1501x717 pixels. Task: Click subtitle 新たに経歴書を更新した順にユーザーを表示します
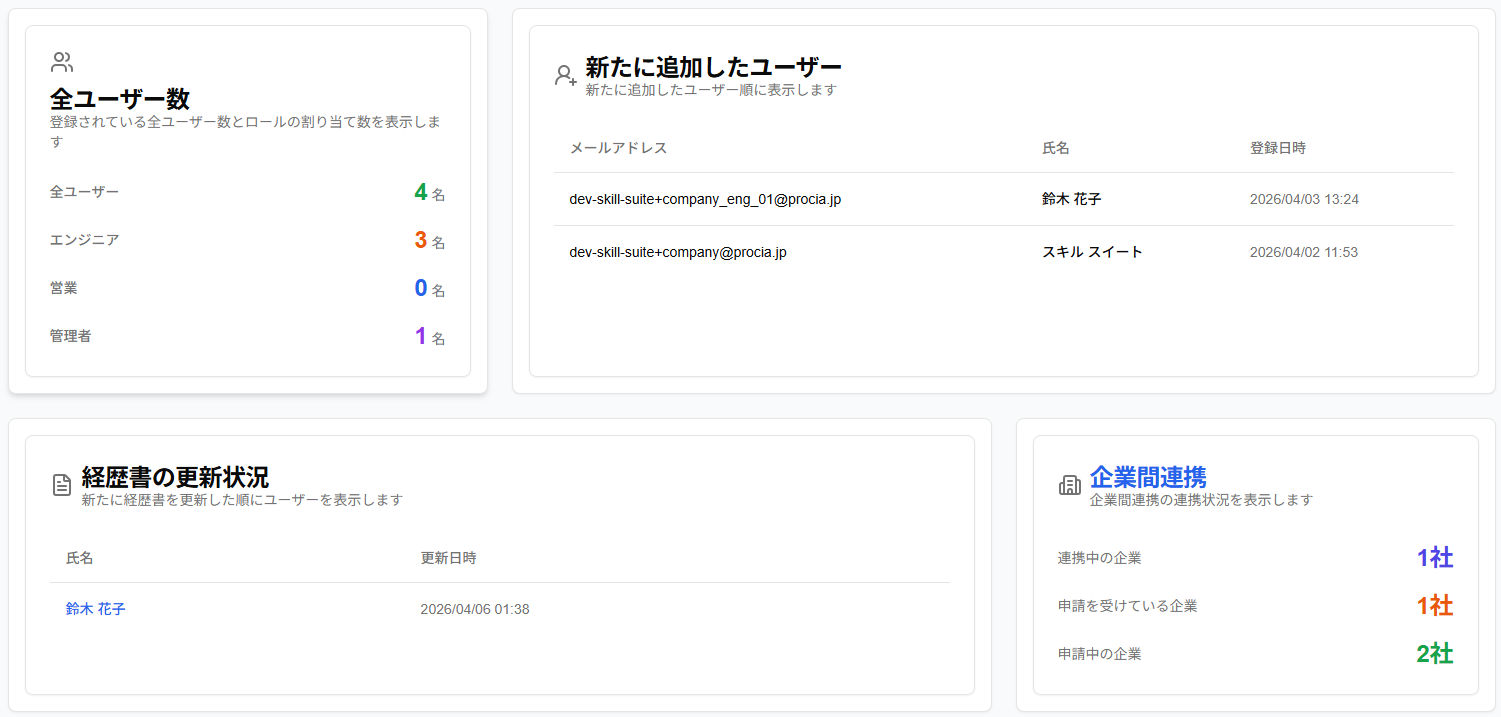click(242, 500)
